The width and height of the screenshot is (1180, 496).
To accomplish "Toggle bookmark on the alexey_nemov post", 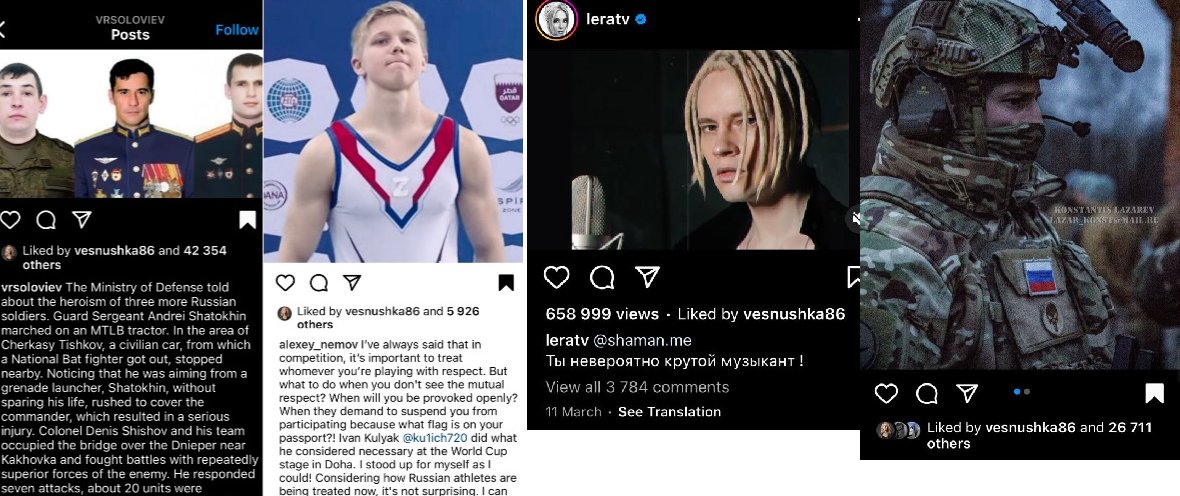I will pos(506,283).
